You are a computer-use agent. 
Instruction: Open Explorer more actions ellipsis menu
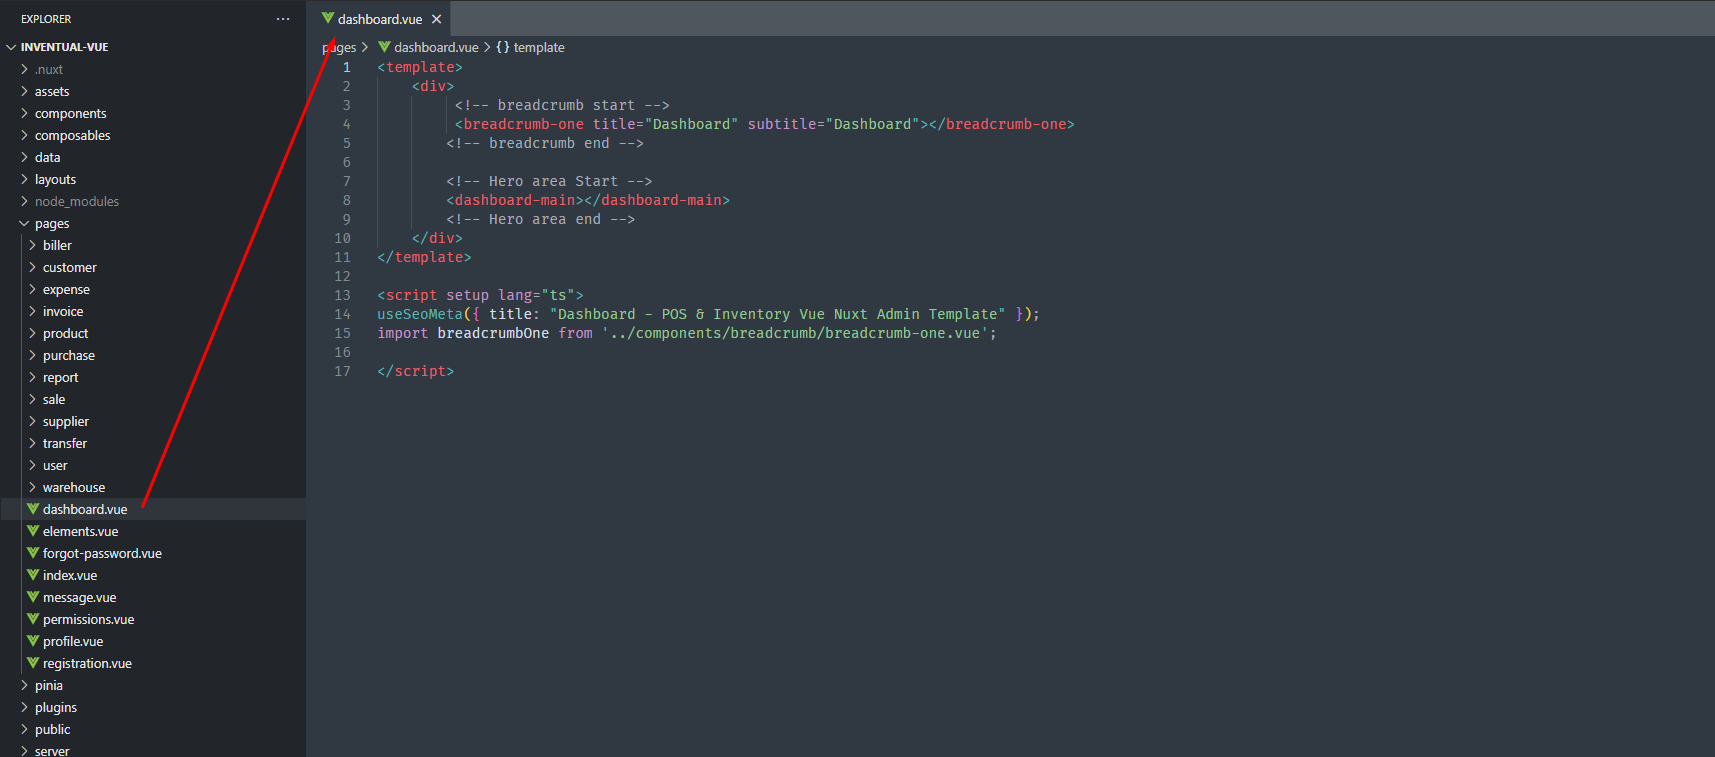pyautogui.click(x=283, y=19)
